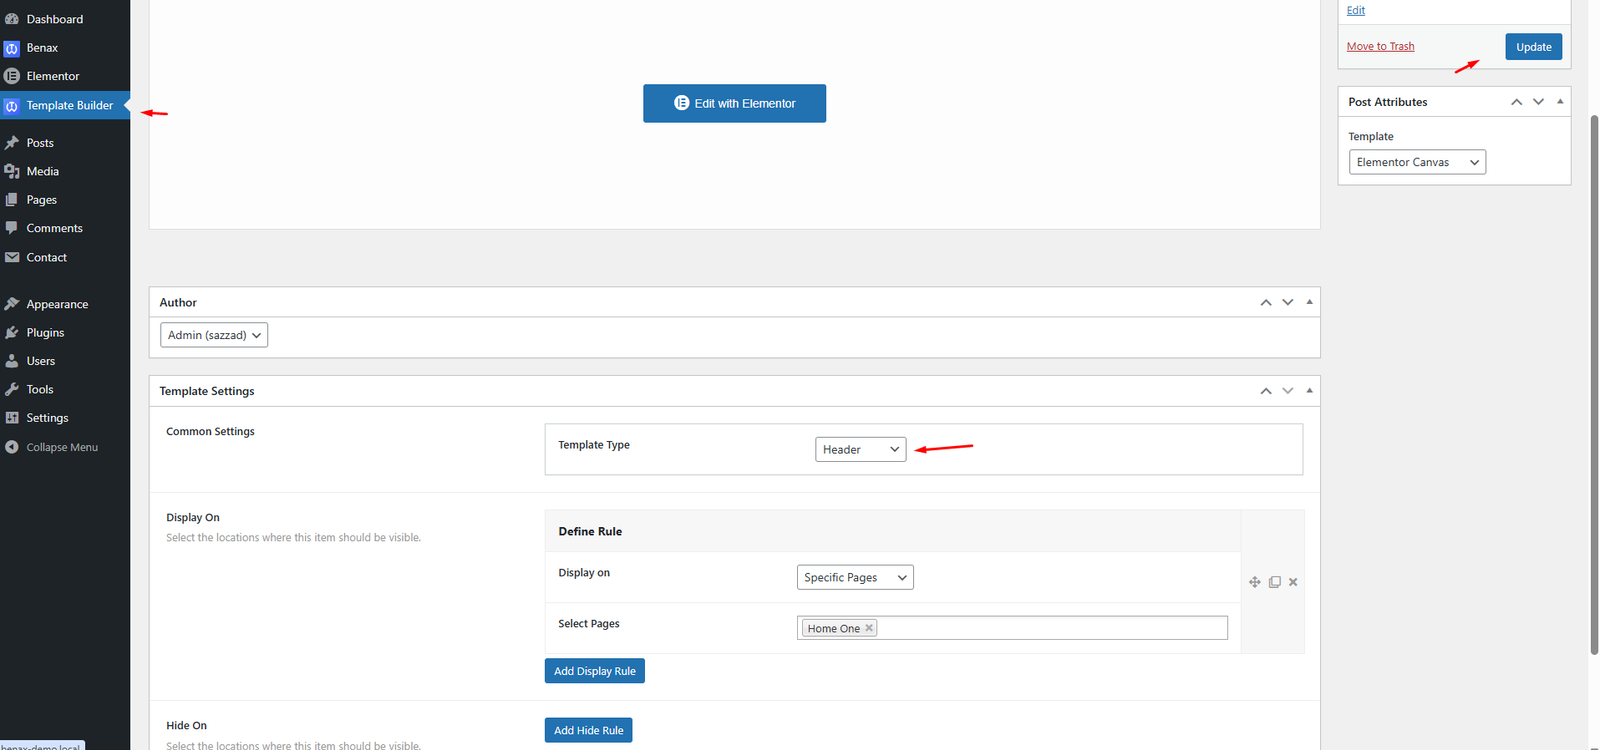Toggle the Template Settings panel triangle
1600x750 pixels.
click(1309, 391)
